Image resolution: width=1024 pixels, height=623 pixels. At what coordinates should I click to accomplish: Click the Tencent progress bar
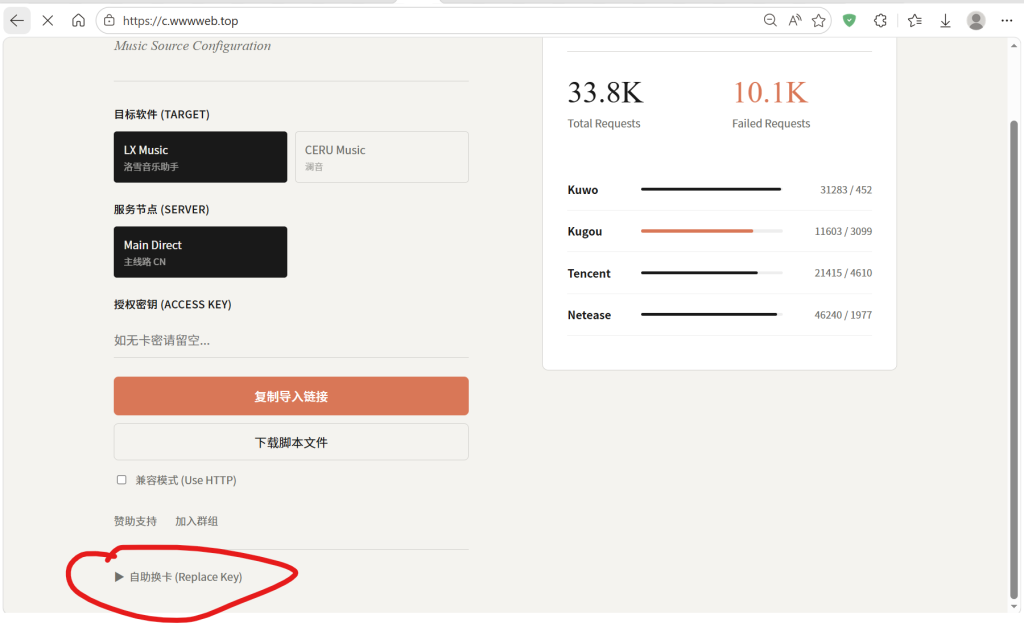pyautogui.click(x=712, y=272)
